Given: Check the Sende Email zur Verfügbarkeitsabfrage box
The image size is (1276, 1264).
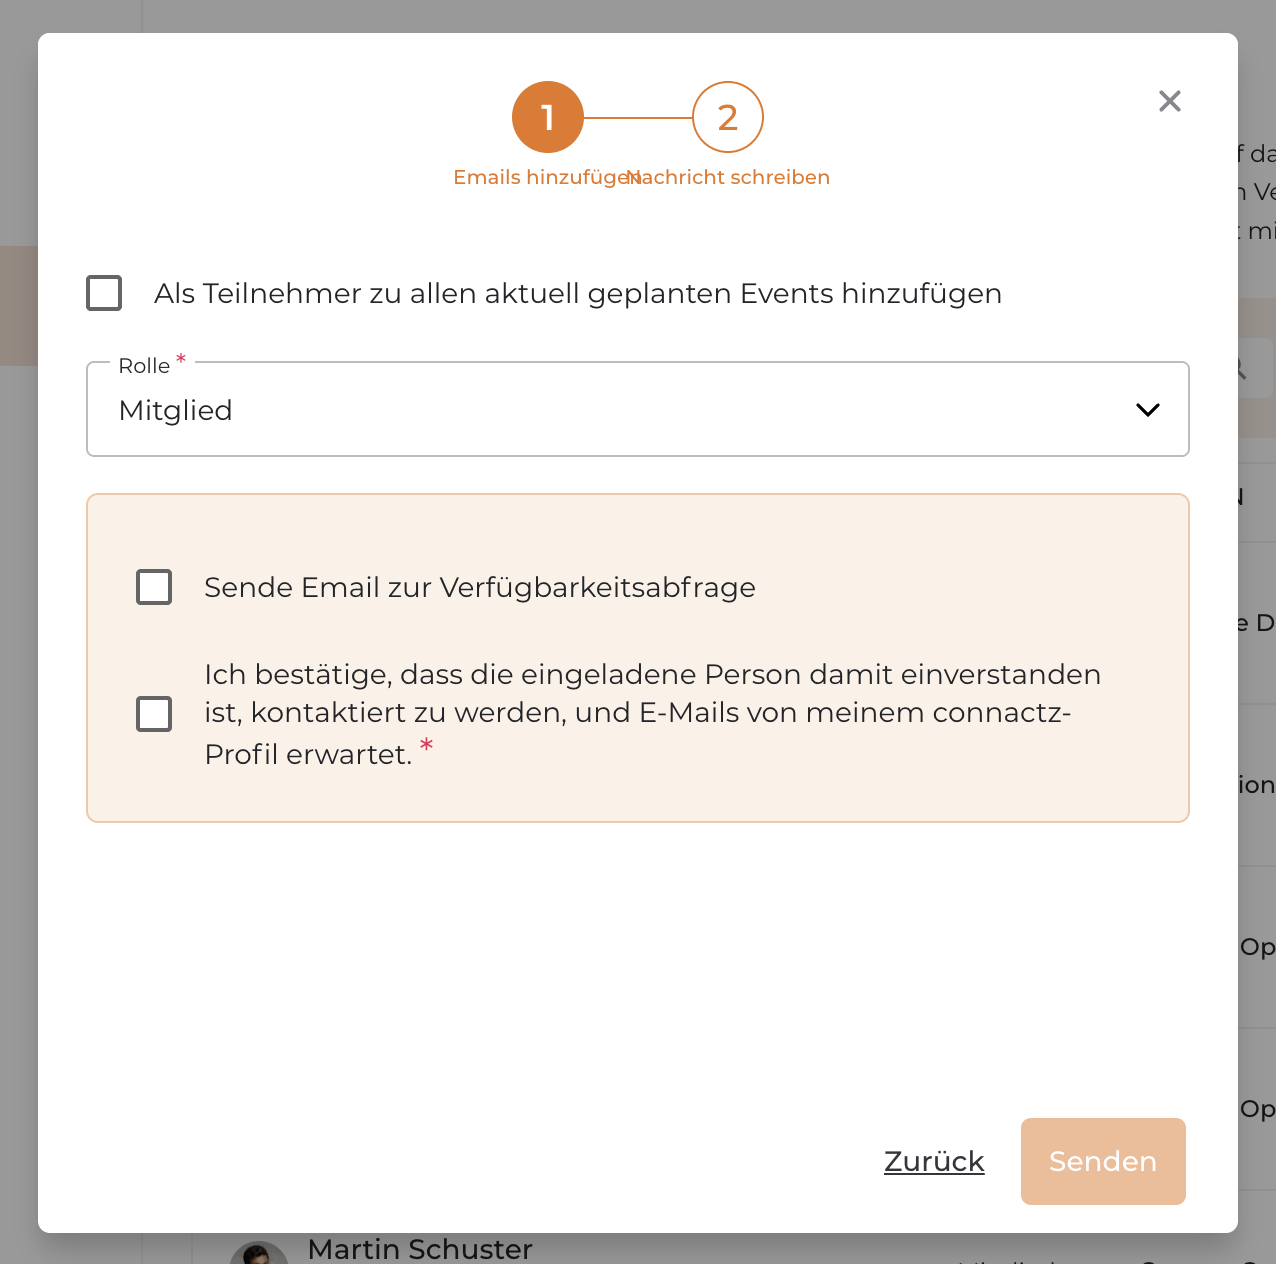Looking at the screenshot, I should pyautogui.click(x=154, y=587).
